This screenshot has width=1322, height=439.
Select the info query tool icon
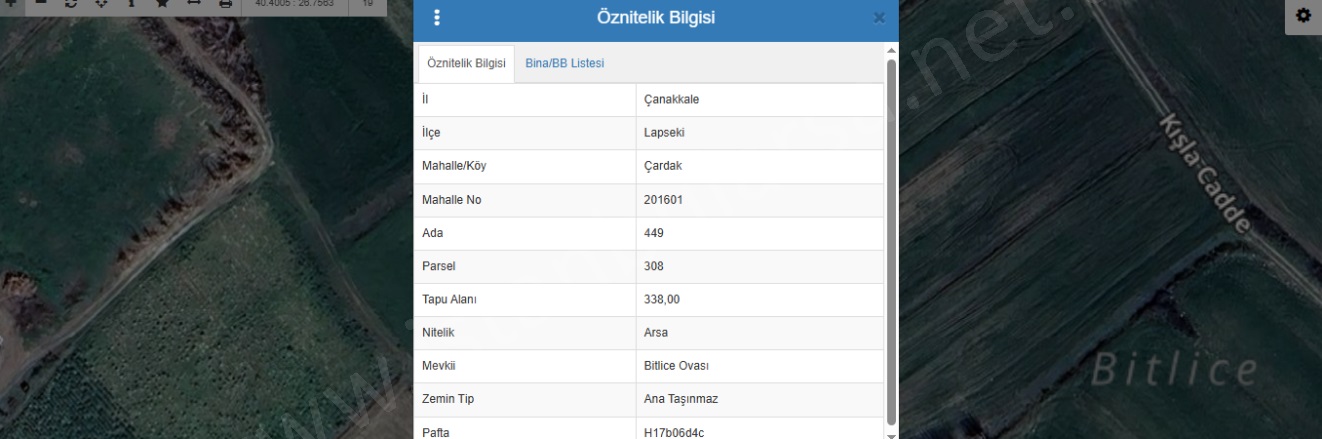131,3
